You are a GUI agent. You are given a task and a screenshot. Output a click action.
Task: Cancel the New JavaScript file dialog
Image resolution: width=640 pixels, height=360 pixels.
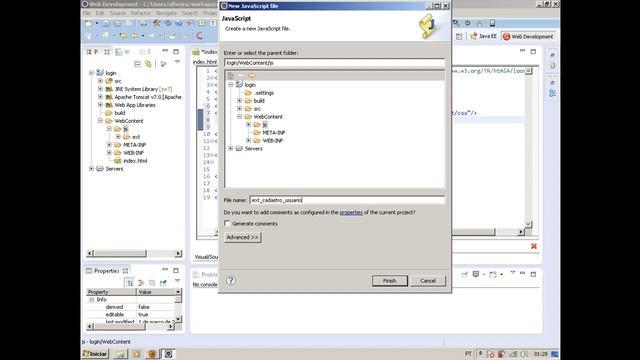click(428, 281)
